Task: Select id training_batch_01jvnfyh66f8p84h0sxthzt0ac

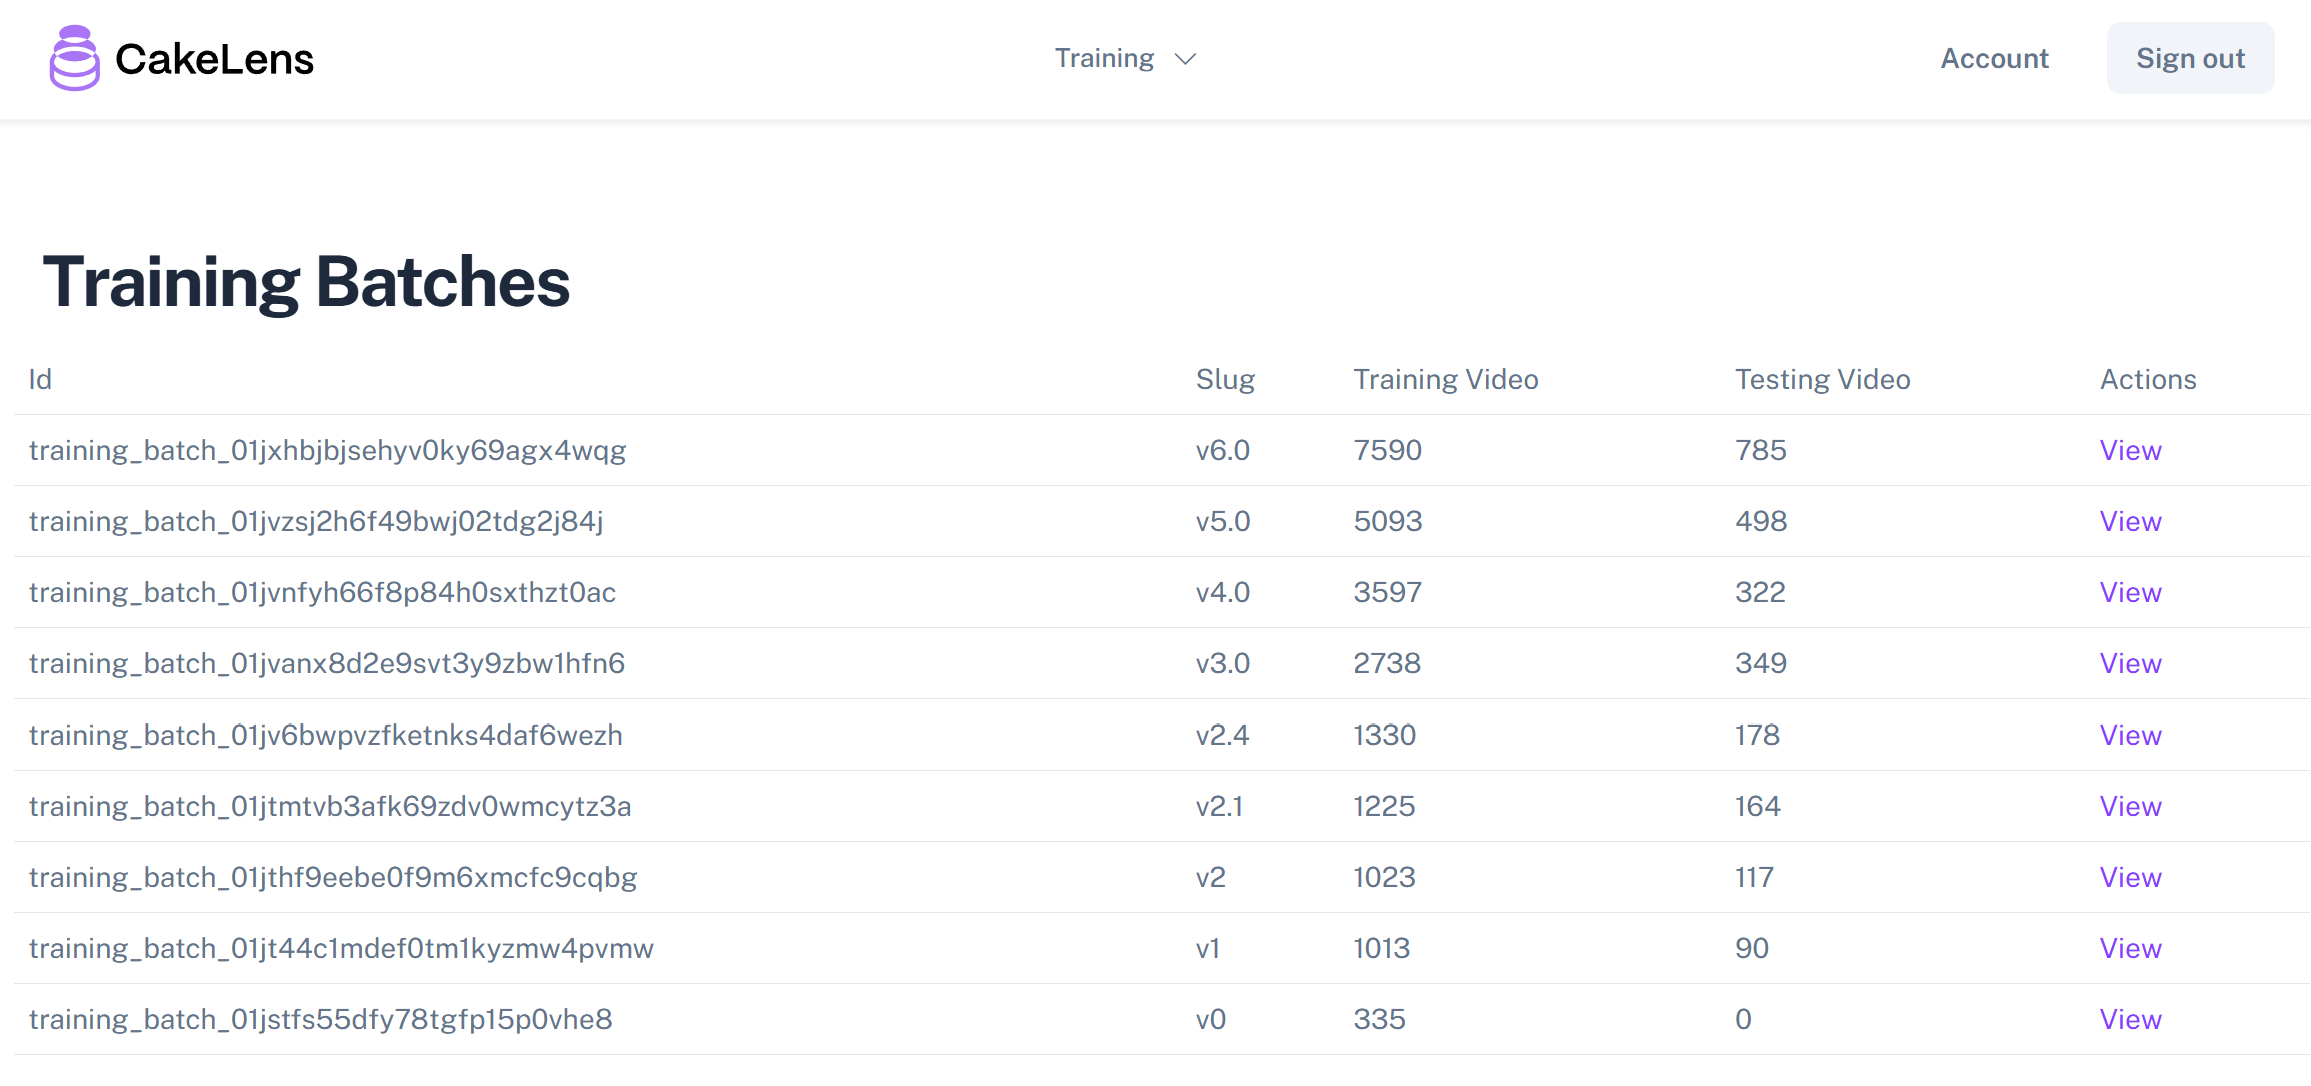Action: [x=322, y=592]
